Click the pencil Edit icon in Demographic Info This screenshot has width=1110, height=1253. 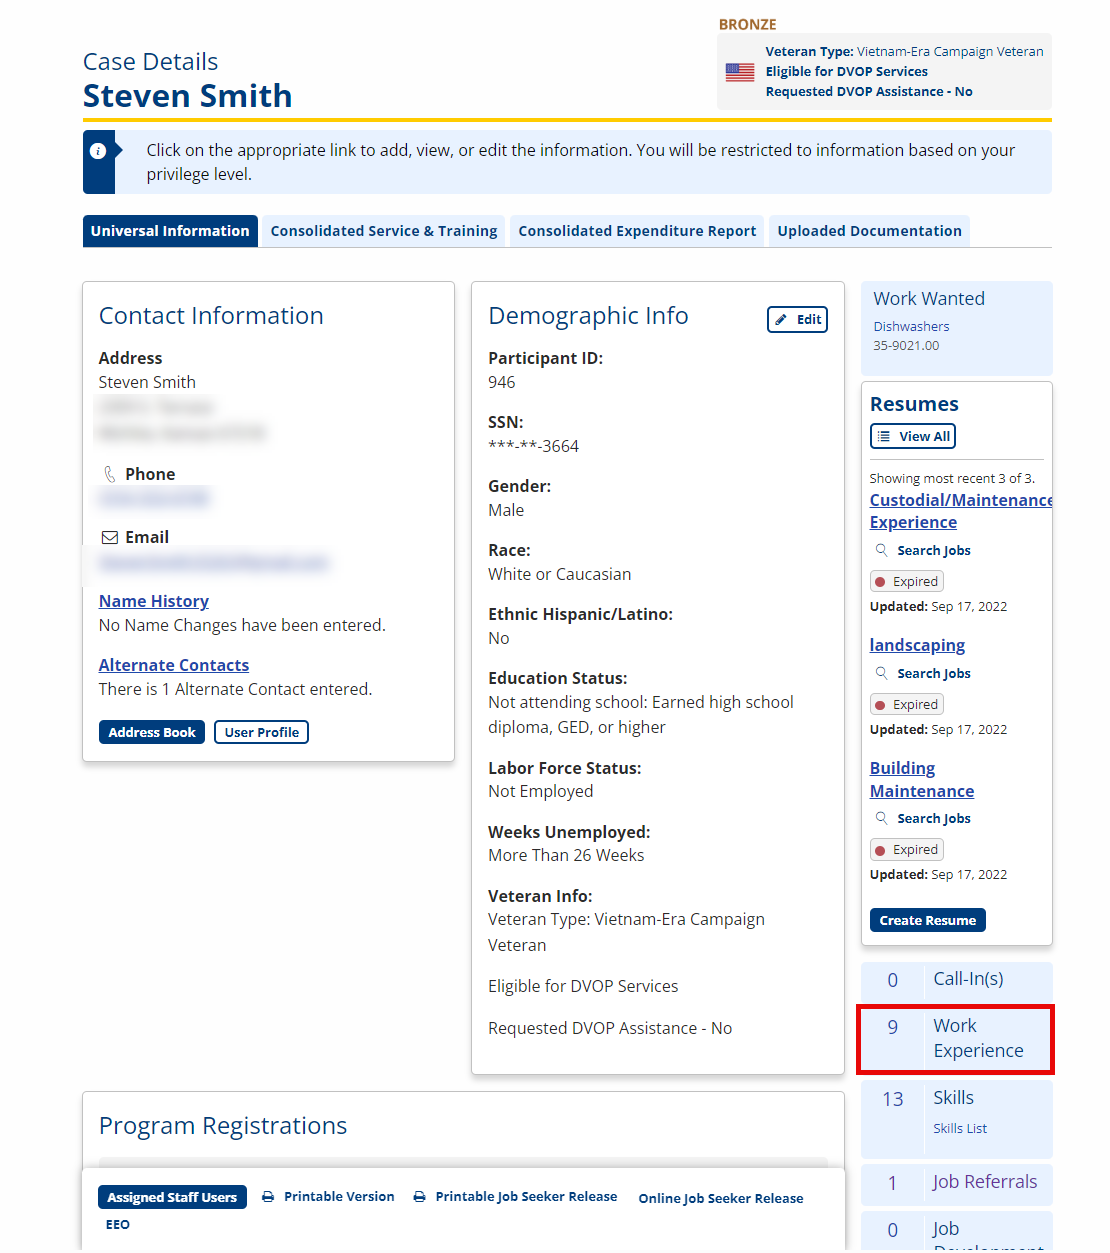(x=781, y=320)
